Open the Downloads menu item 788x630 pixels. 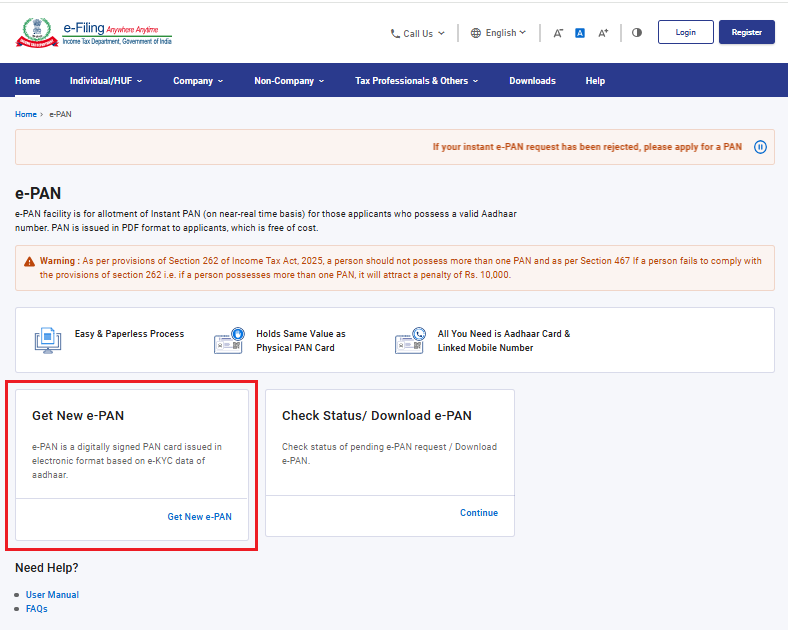click(532, 81)
